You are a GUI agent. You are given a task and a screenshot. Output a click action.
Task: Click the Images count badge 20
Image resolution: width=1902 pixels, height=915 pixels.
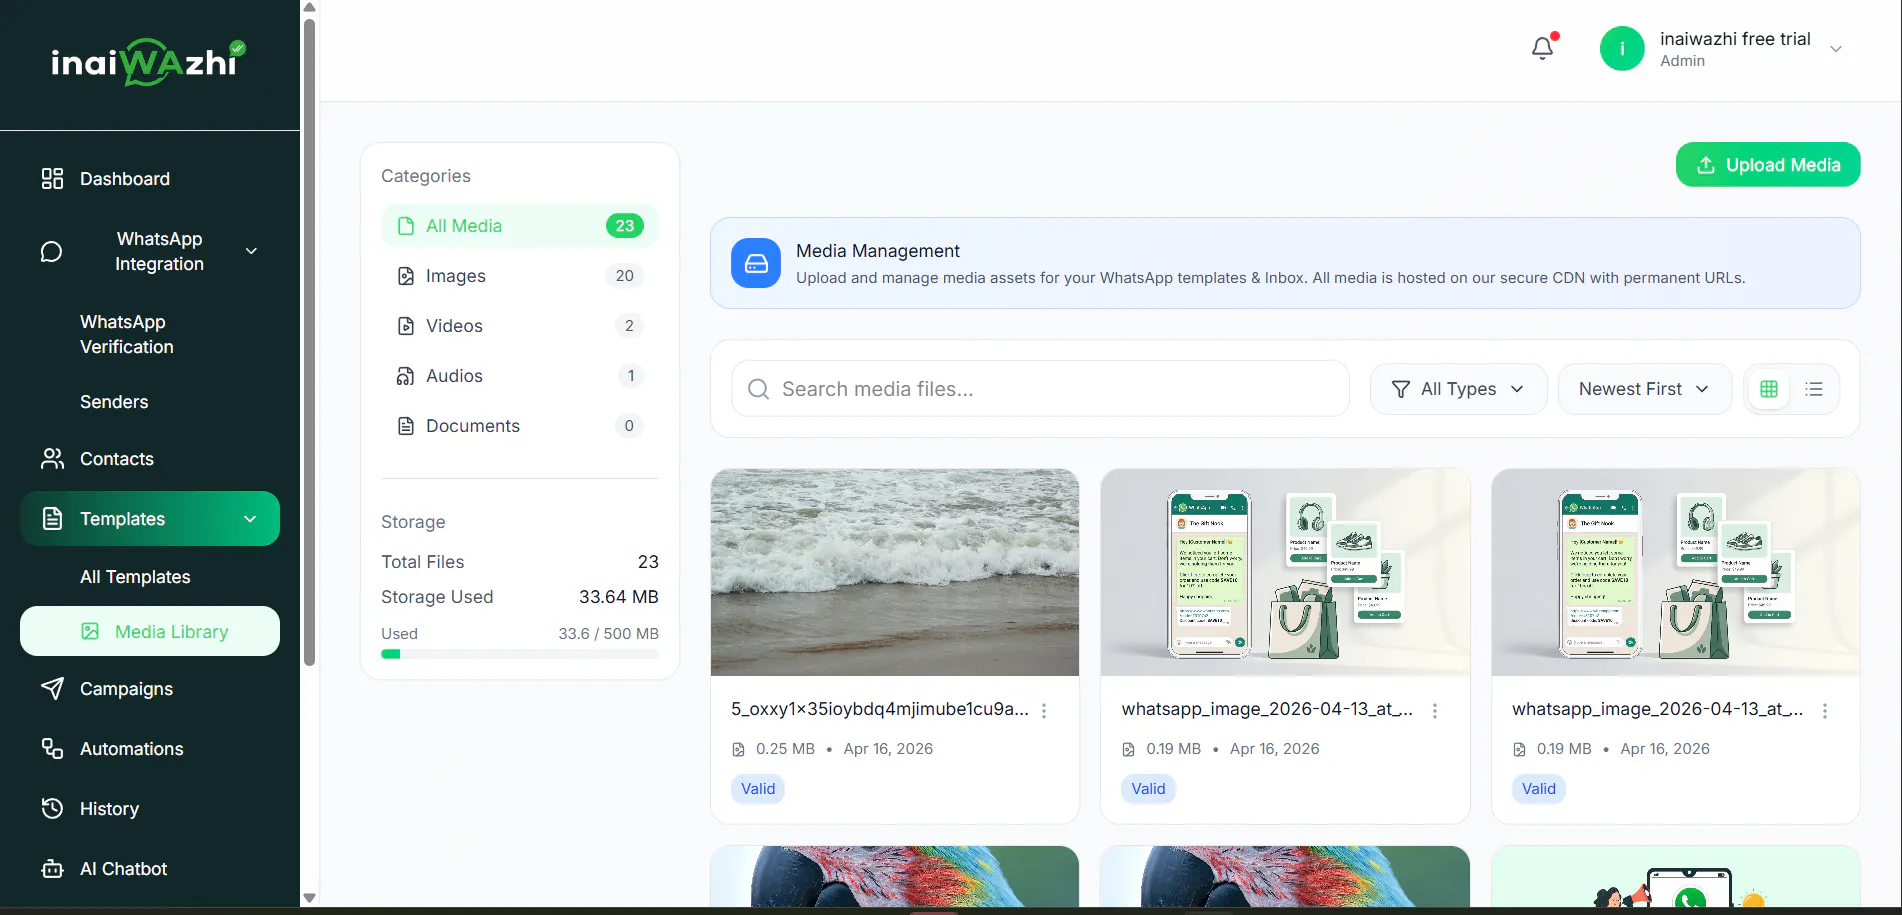pos(625,276)
